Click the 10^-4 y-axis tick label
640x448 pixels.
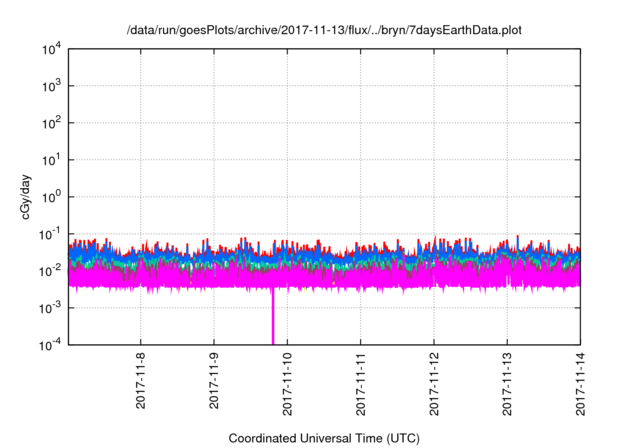coord(50,346)
